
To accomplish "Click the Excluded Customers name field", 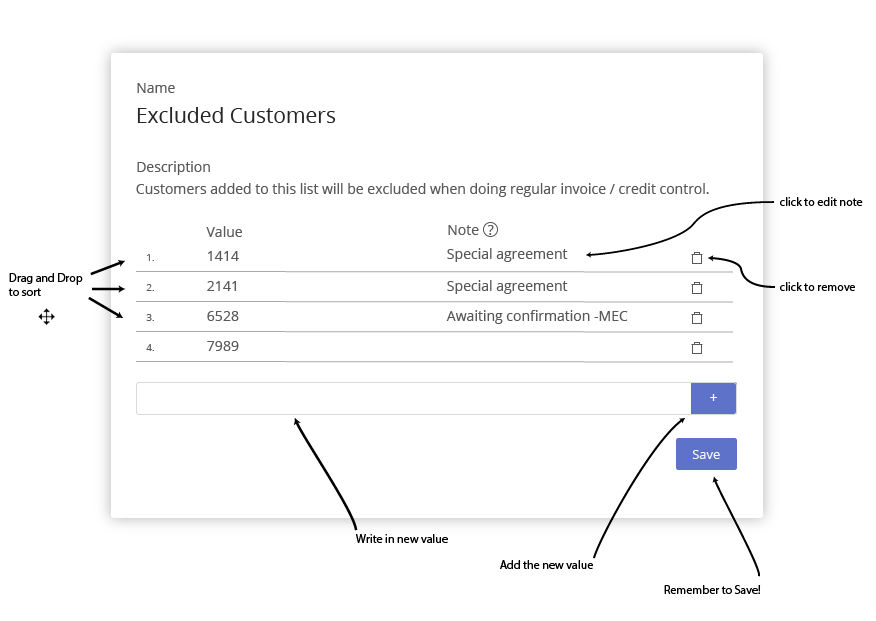I will (236, 116).
